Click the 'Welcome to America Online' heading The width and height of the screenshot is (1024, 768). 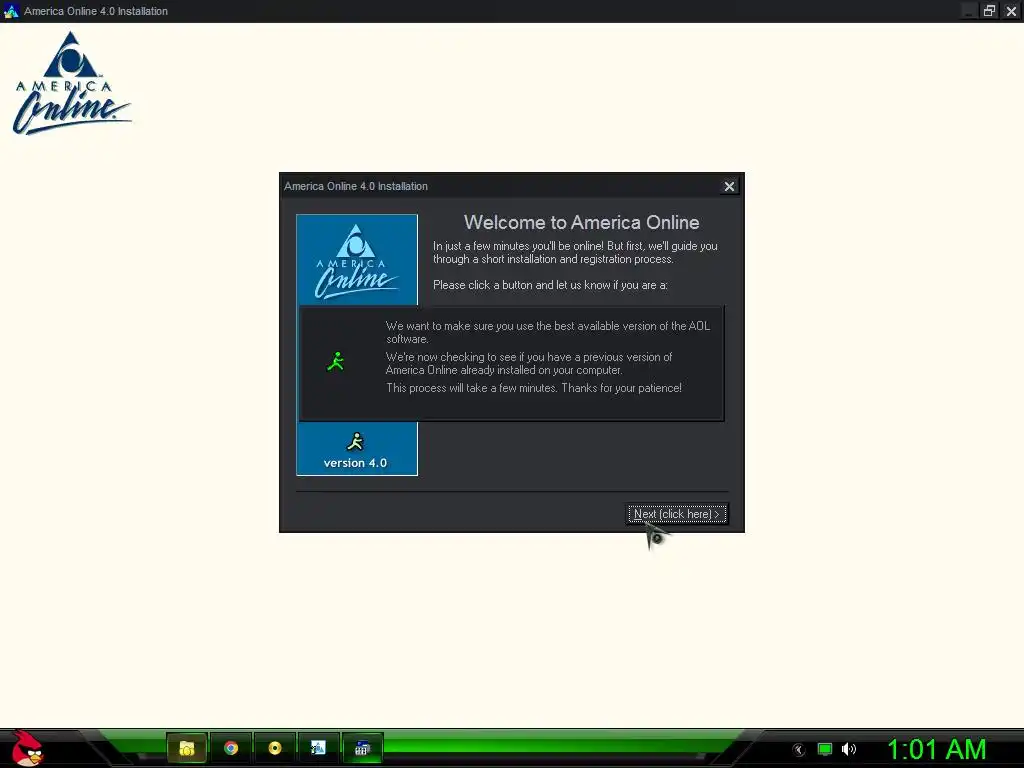[581, 223]
